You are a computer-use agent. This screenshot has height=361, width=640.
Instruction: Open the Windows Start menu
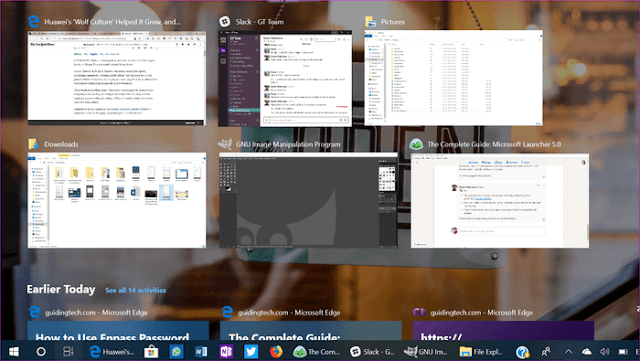click(14, 351)
